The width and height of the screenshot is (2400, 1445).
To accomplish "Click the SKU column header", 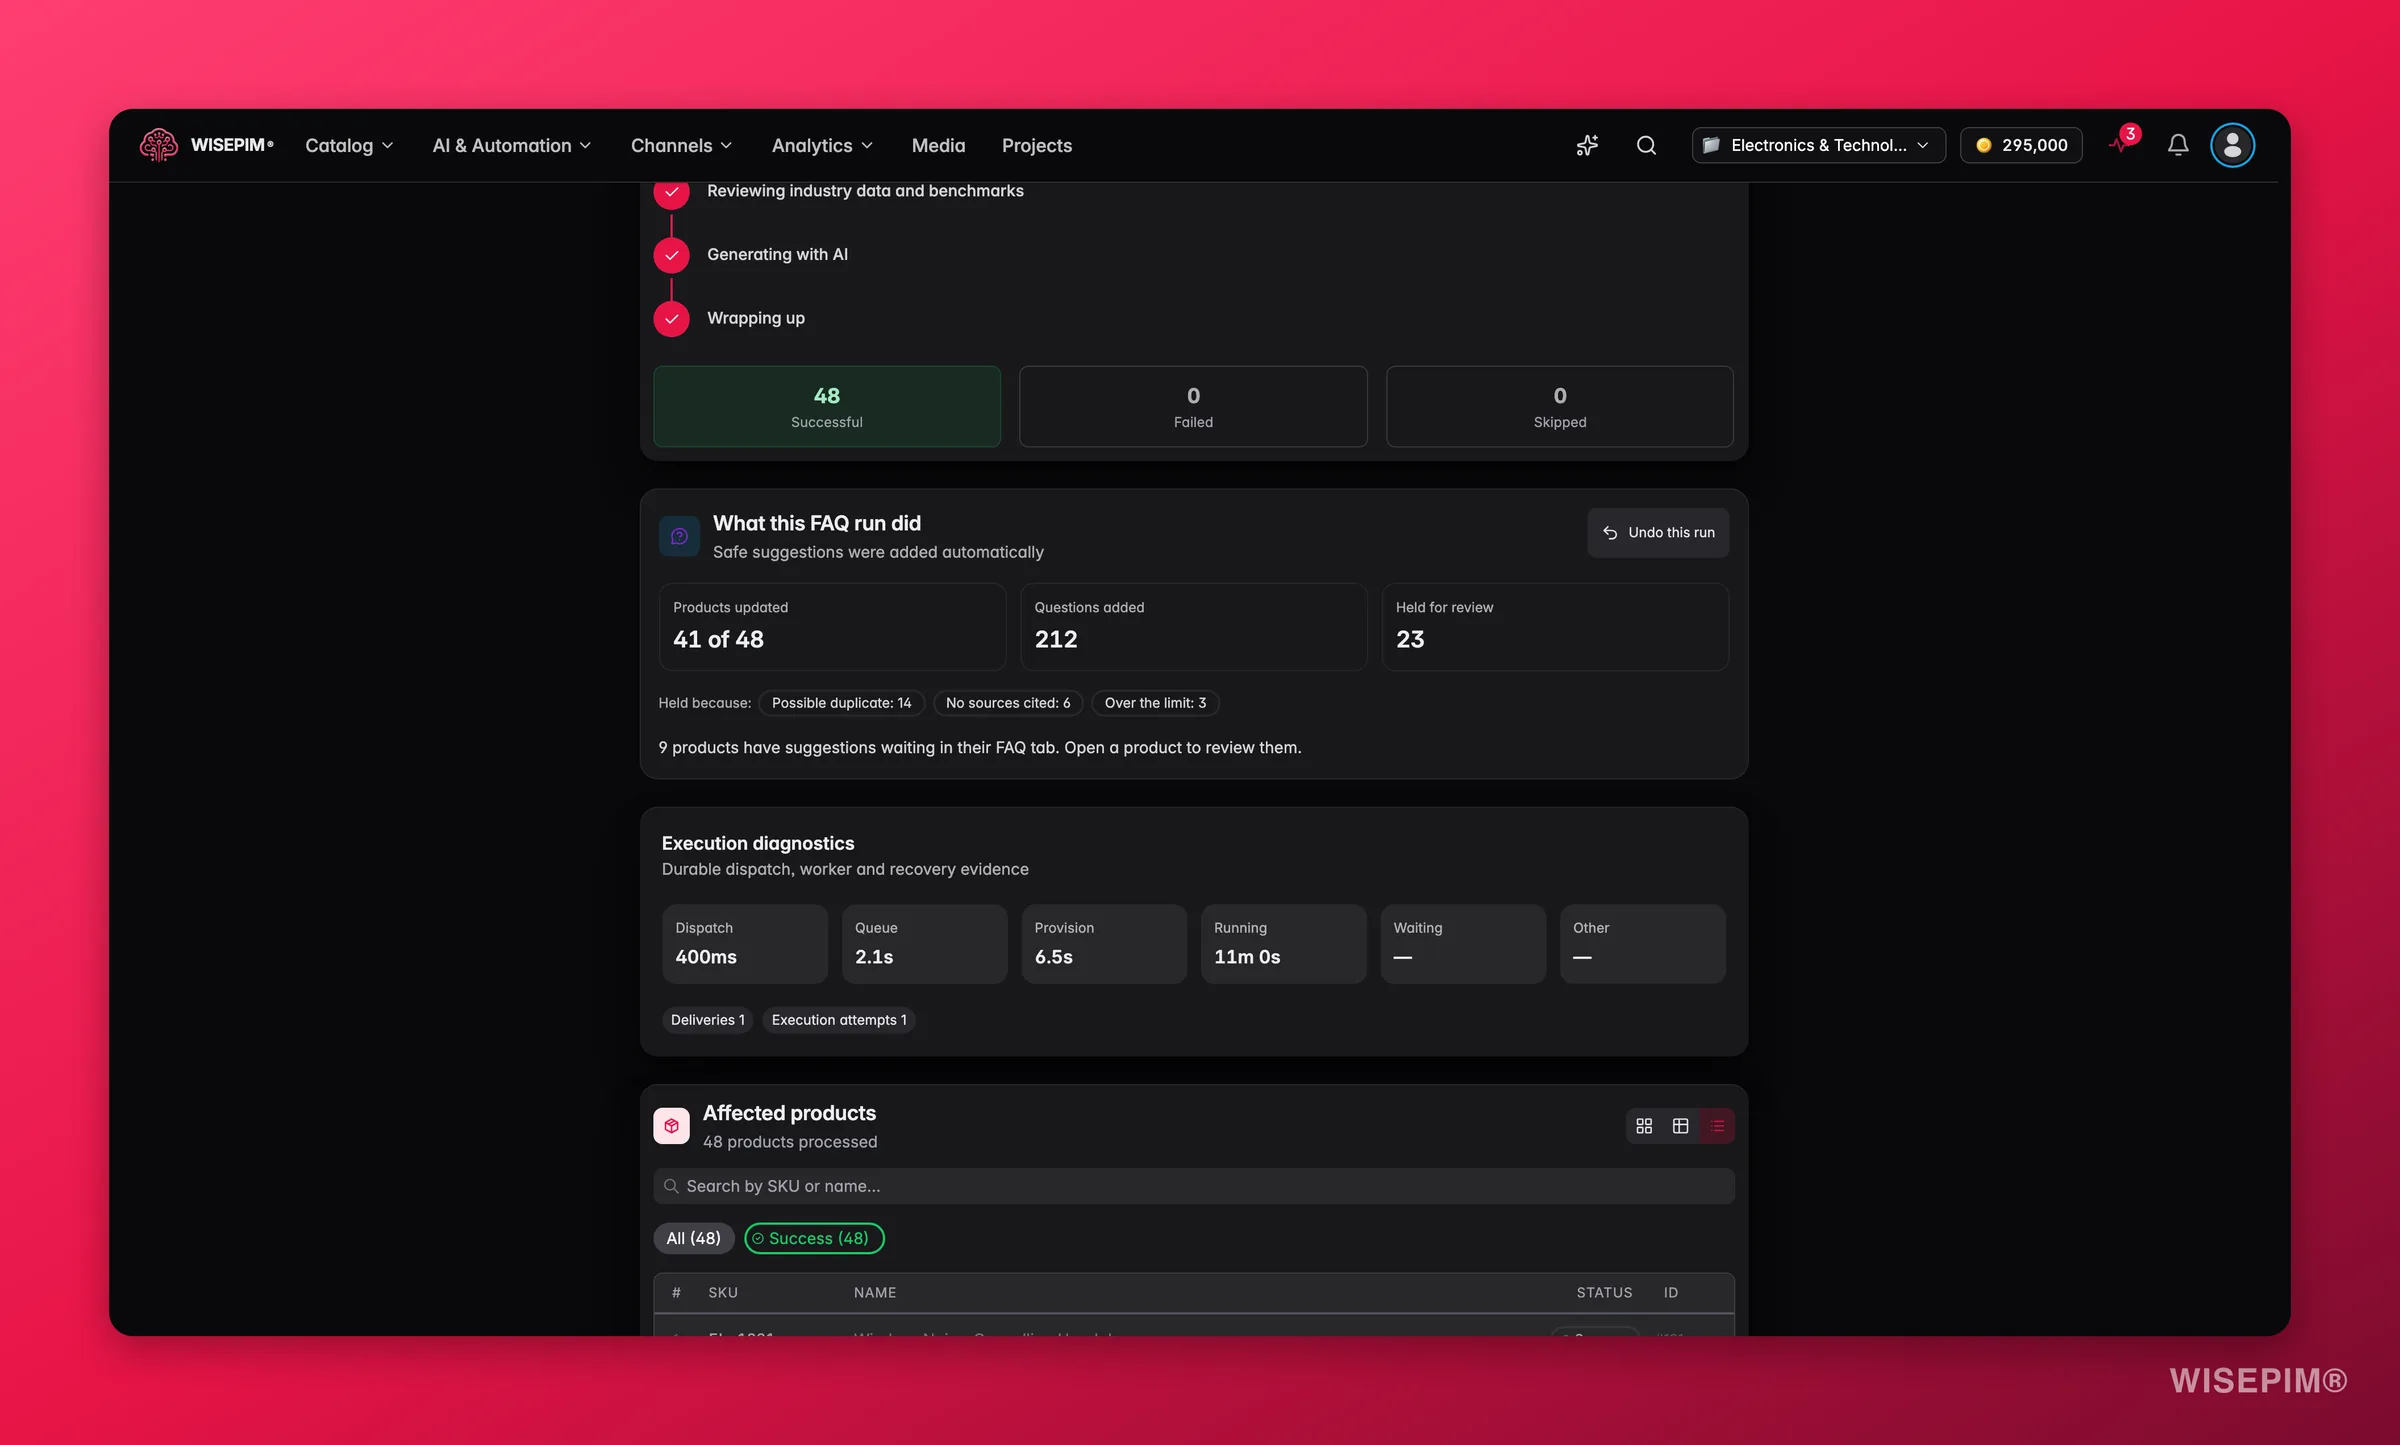I will (723, 1293).
